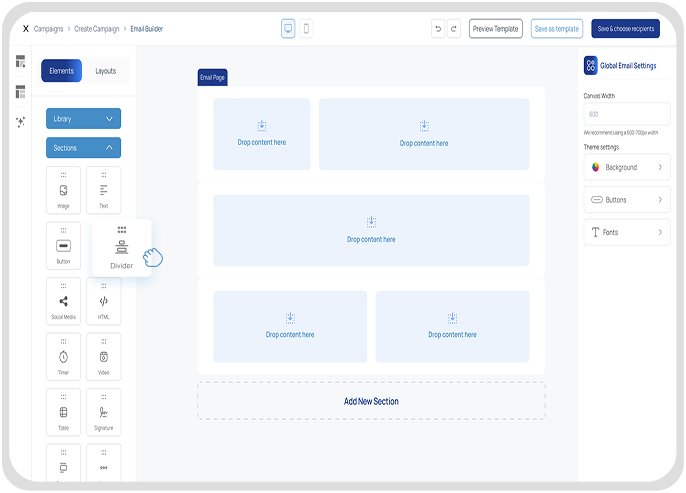The height and width of the screenshot is (493, 686).
Task: Open the sparkle AI icon in left rail
Action: tap(21, 122)
